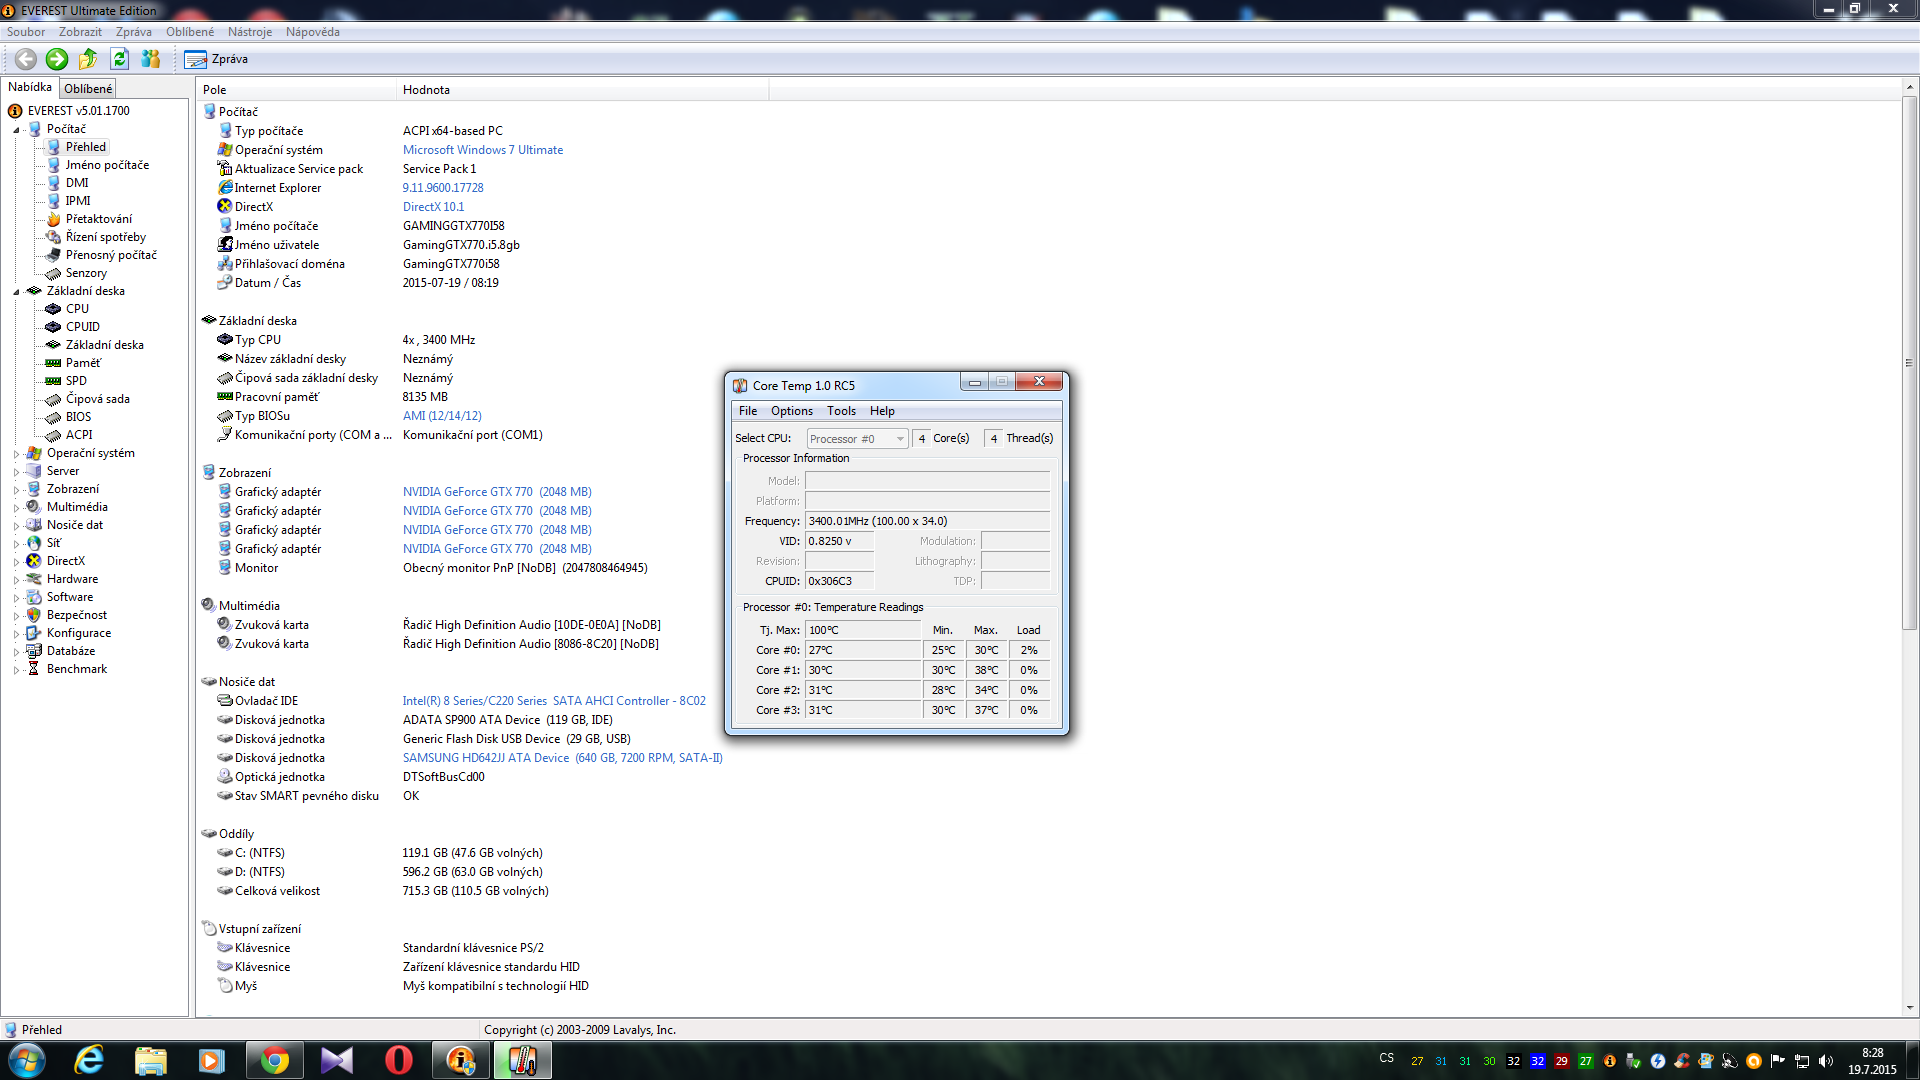Select Přetaktování item icon in tree
The height and width of the screenshot is (1080, 1920).
[54, 219]
